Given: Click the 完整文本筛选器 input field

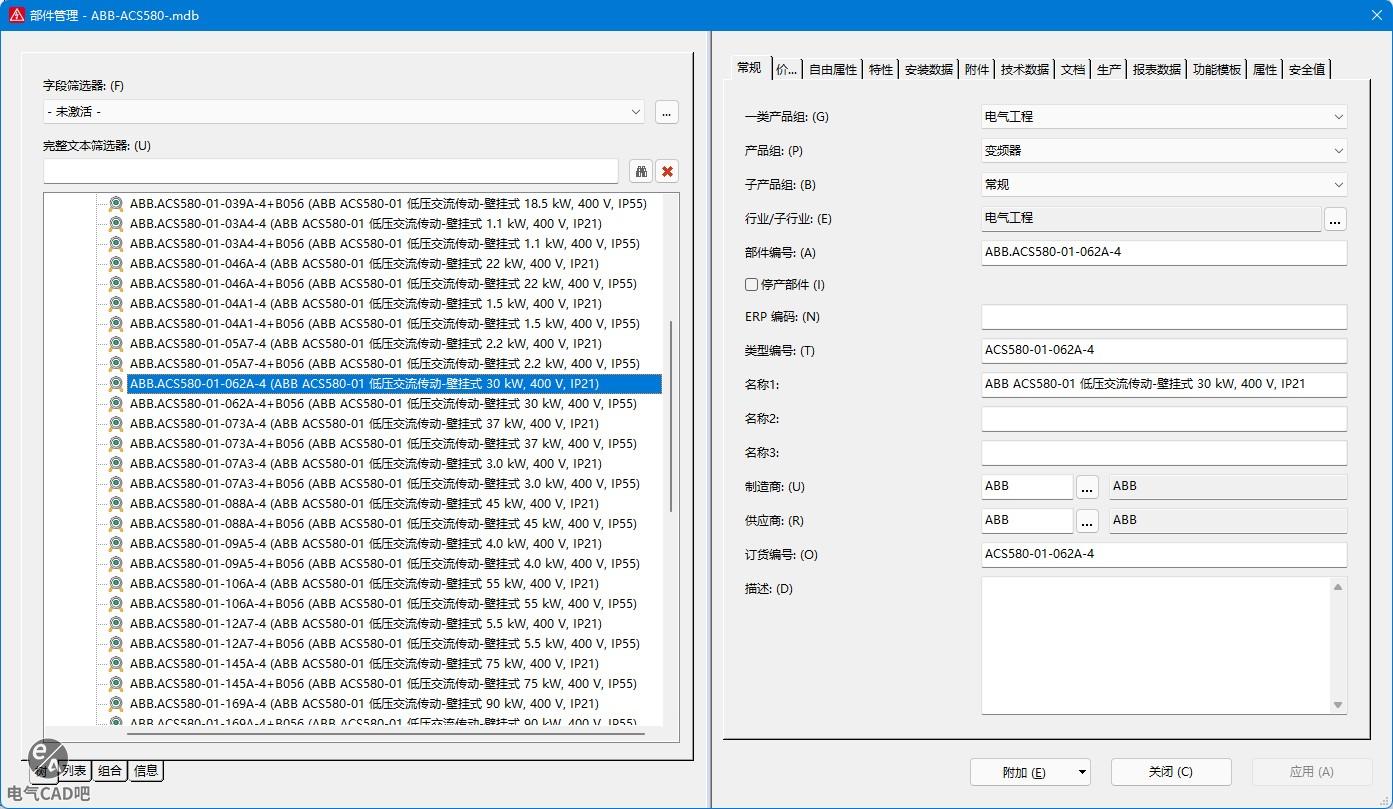Looking at the screenshot, I should (331, 171).
